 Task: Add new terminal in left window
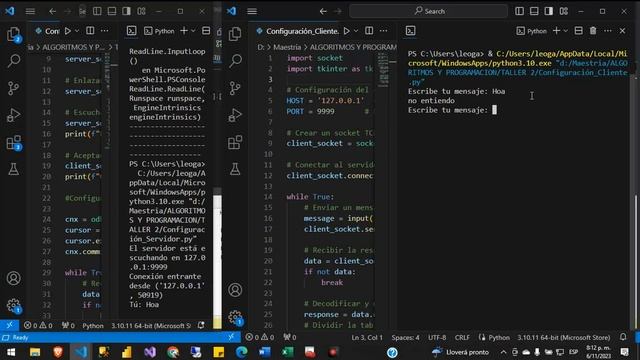point(184,31)
